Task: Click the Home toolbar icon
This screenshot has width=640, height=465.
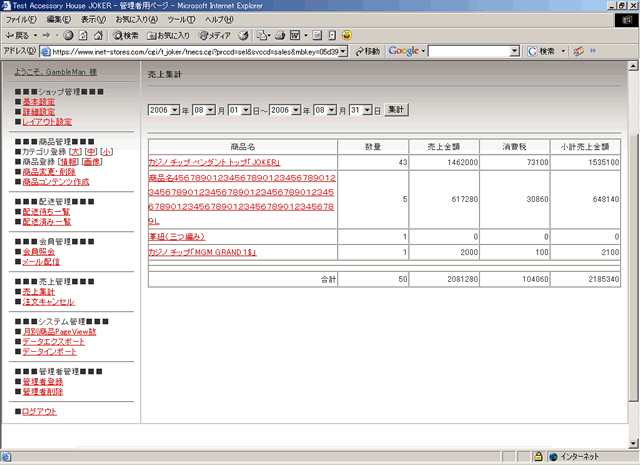Action: click(x=98, y=35)
